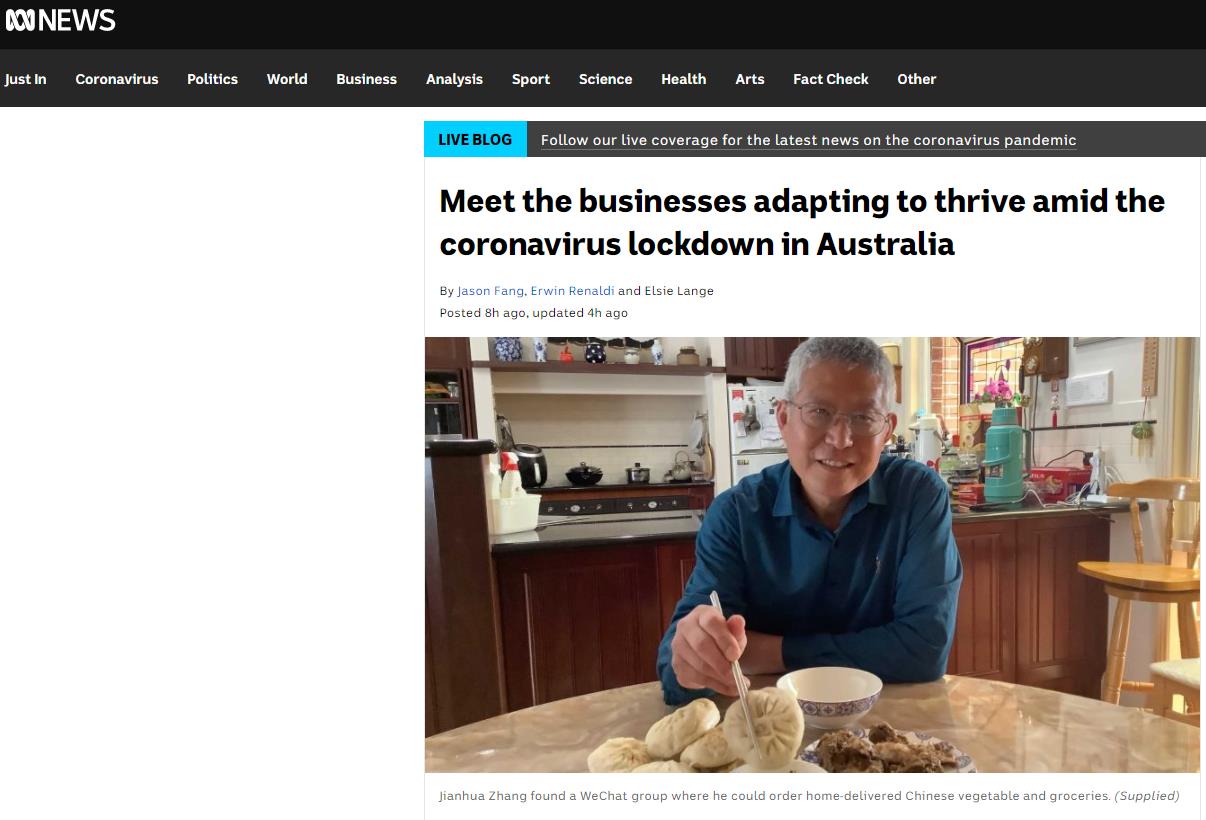Click the LIVE BLOG label
The image size is (1206, 820).
[x=475, y=140]
